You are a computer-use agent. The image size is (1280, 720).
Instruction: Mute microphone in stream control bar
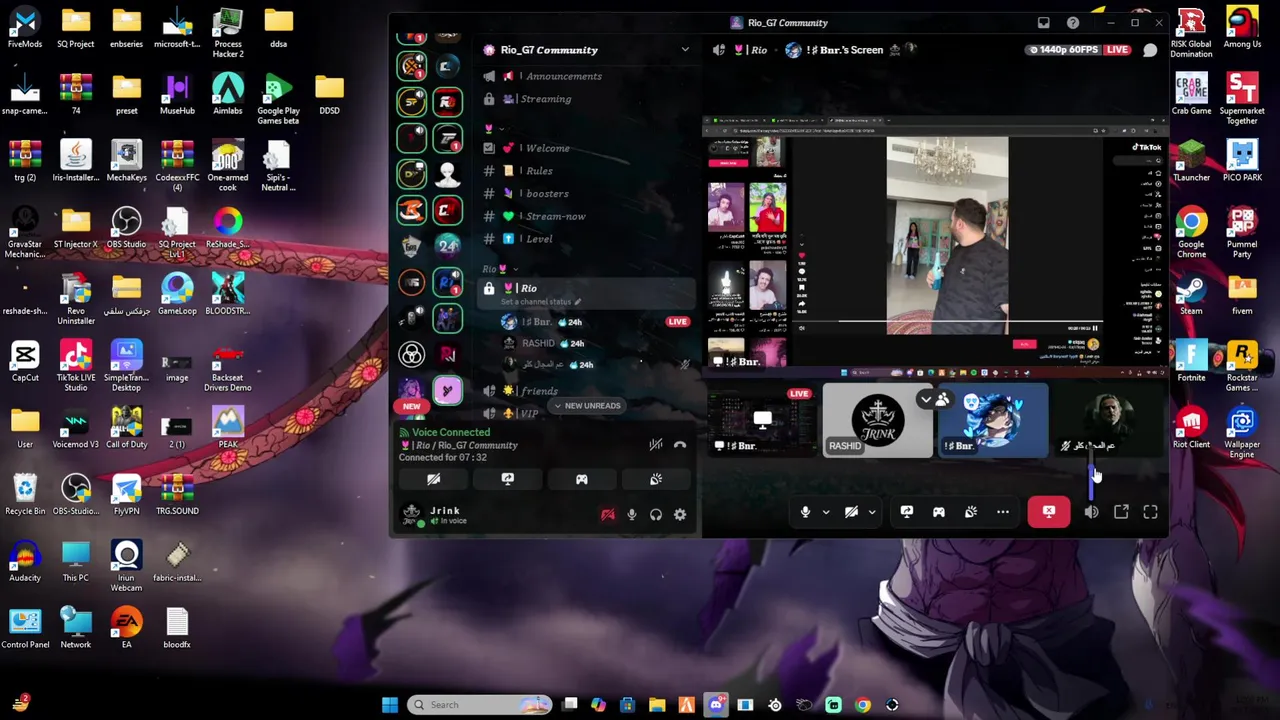pyautogui.click(x=805, y=512)
